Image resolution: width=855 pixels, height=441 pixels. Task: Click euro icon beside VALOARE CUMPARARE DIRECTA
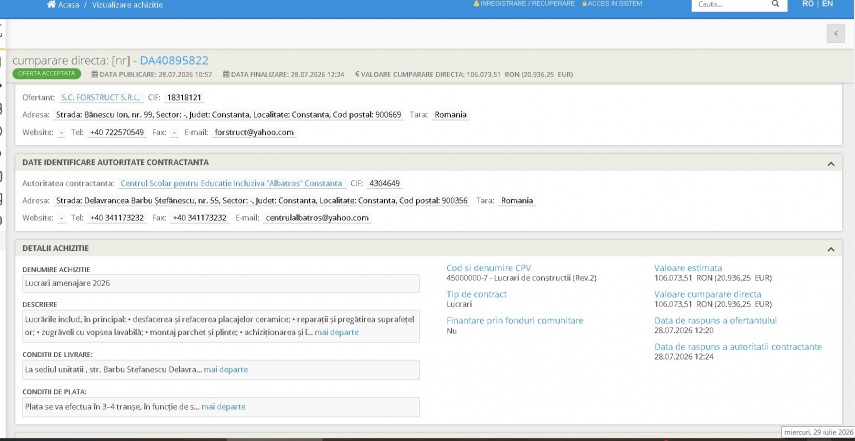[357, 74]
